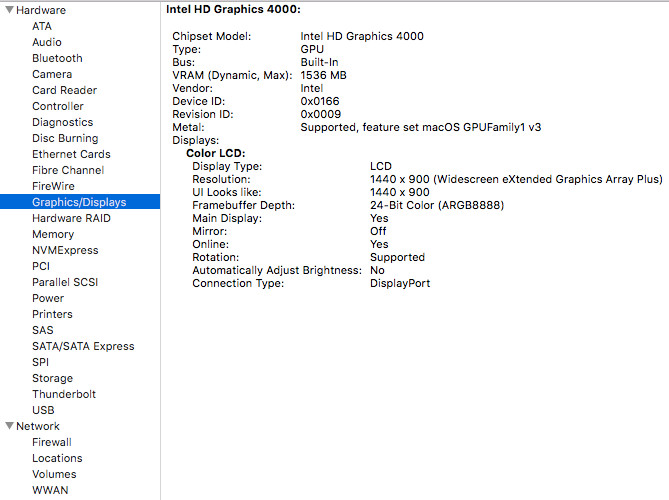Screen dimensions: 669x500
Task: Select Card Reader in the sidebar
Action: pyautogui.click(x=64, y=90)
